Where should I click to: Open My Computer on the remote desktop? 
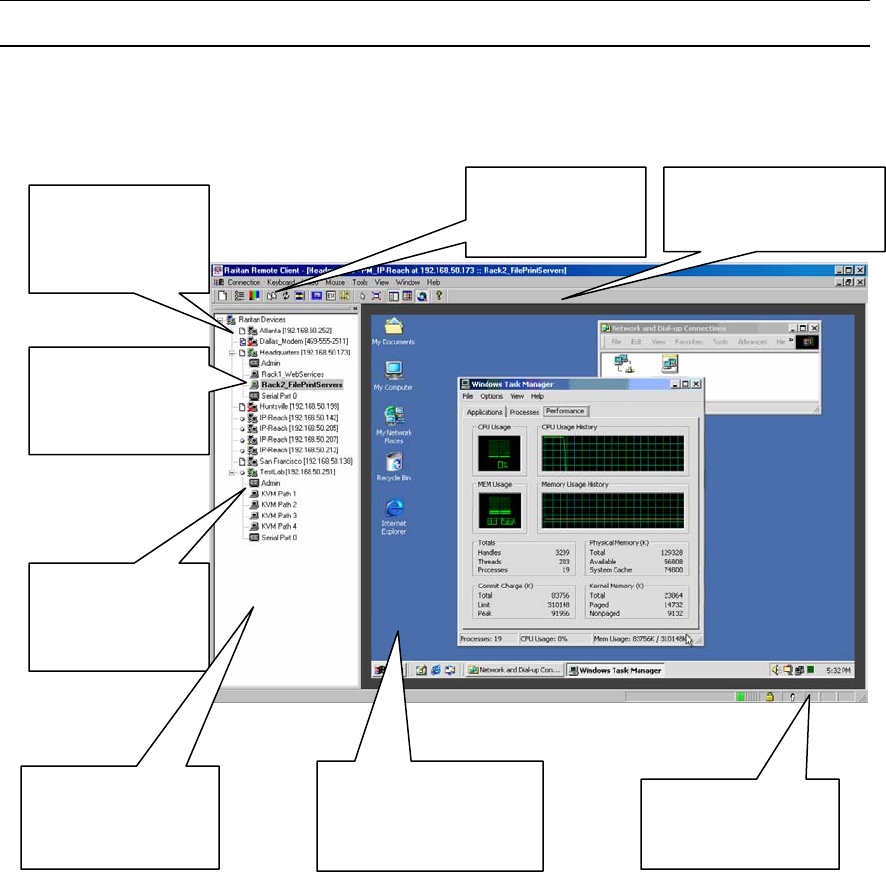point(393,376)
